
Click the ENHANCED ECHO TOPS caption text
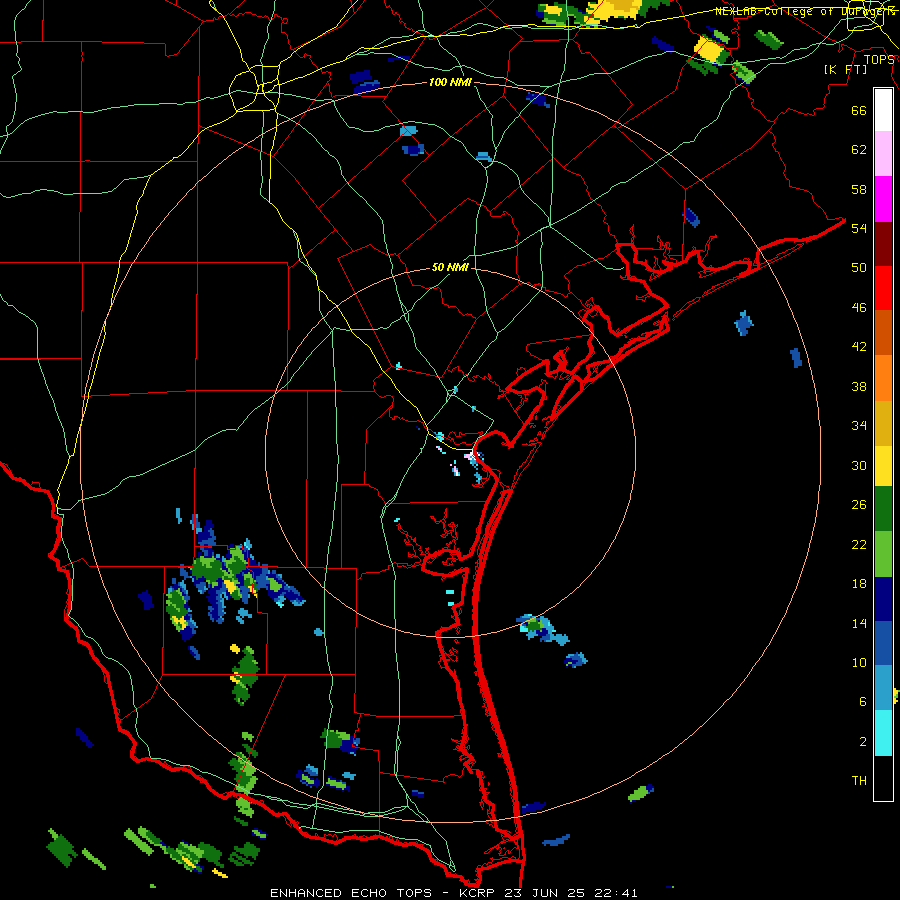351,893
